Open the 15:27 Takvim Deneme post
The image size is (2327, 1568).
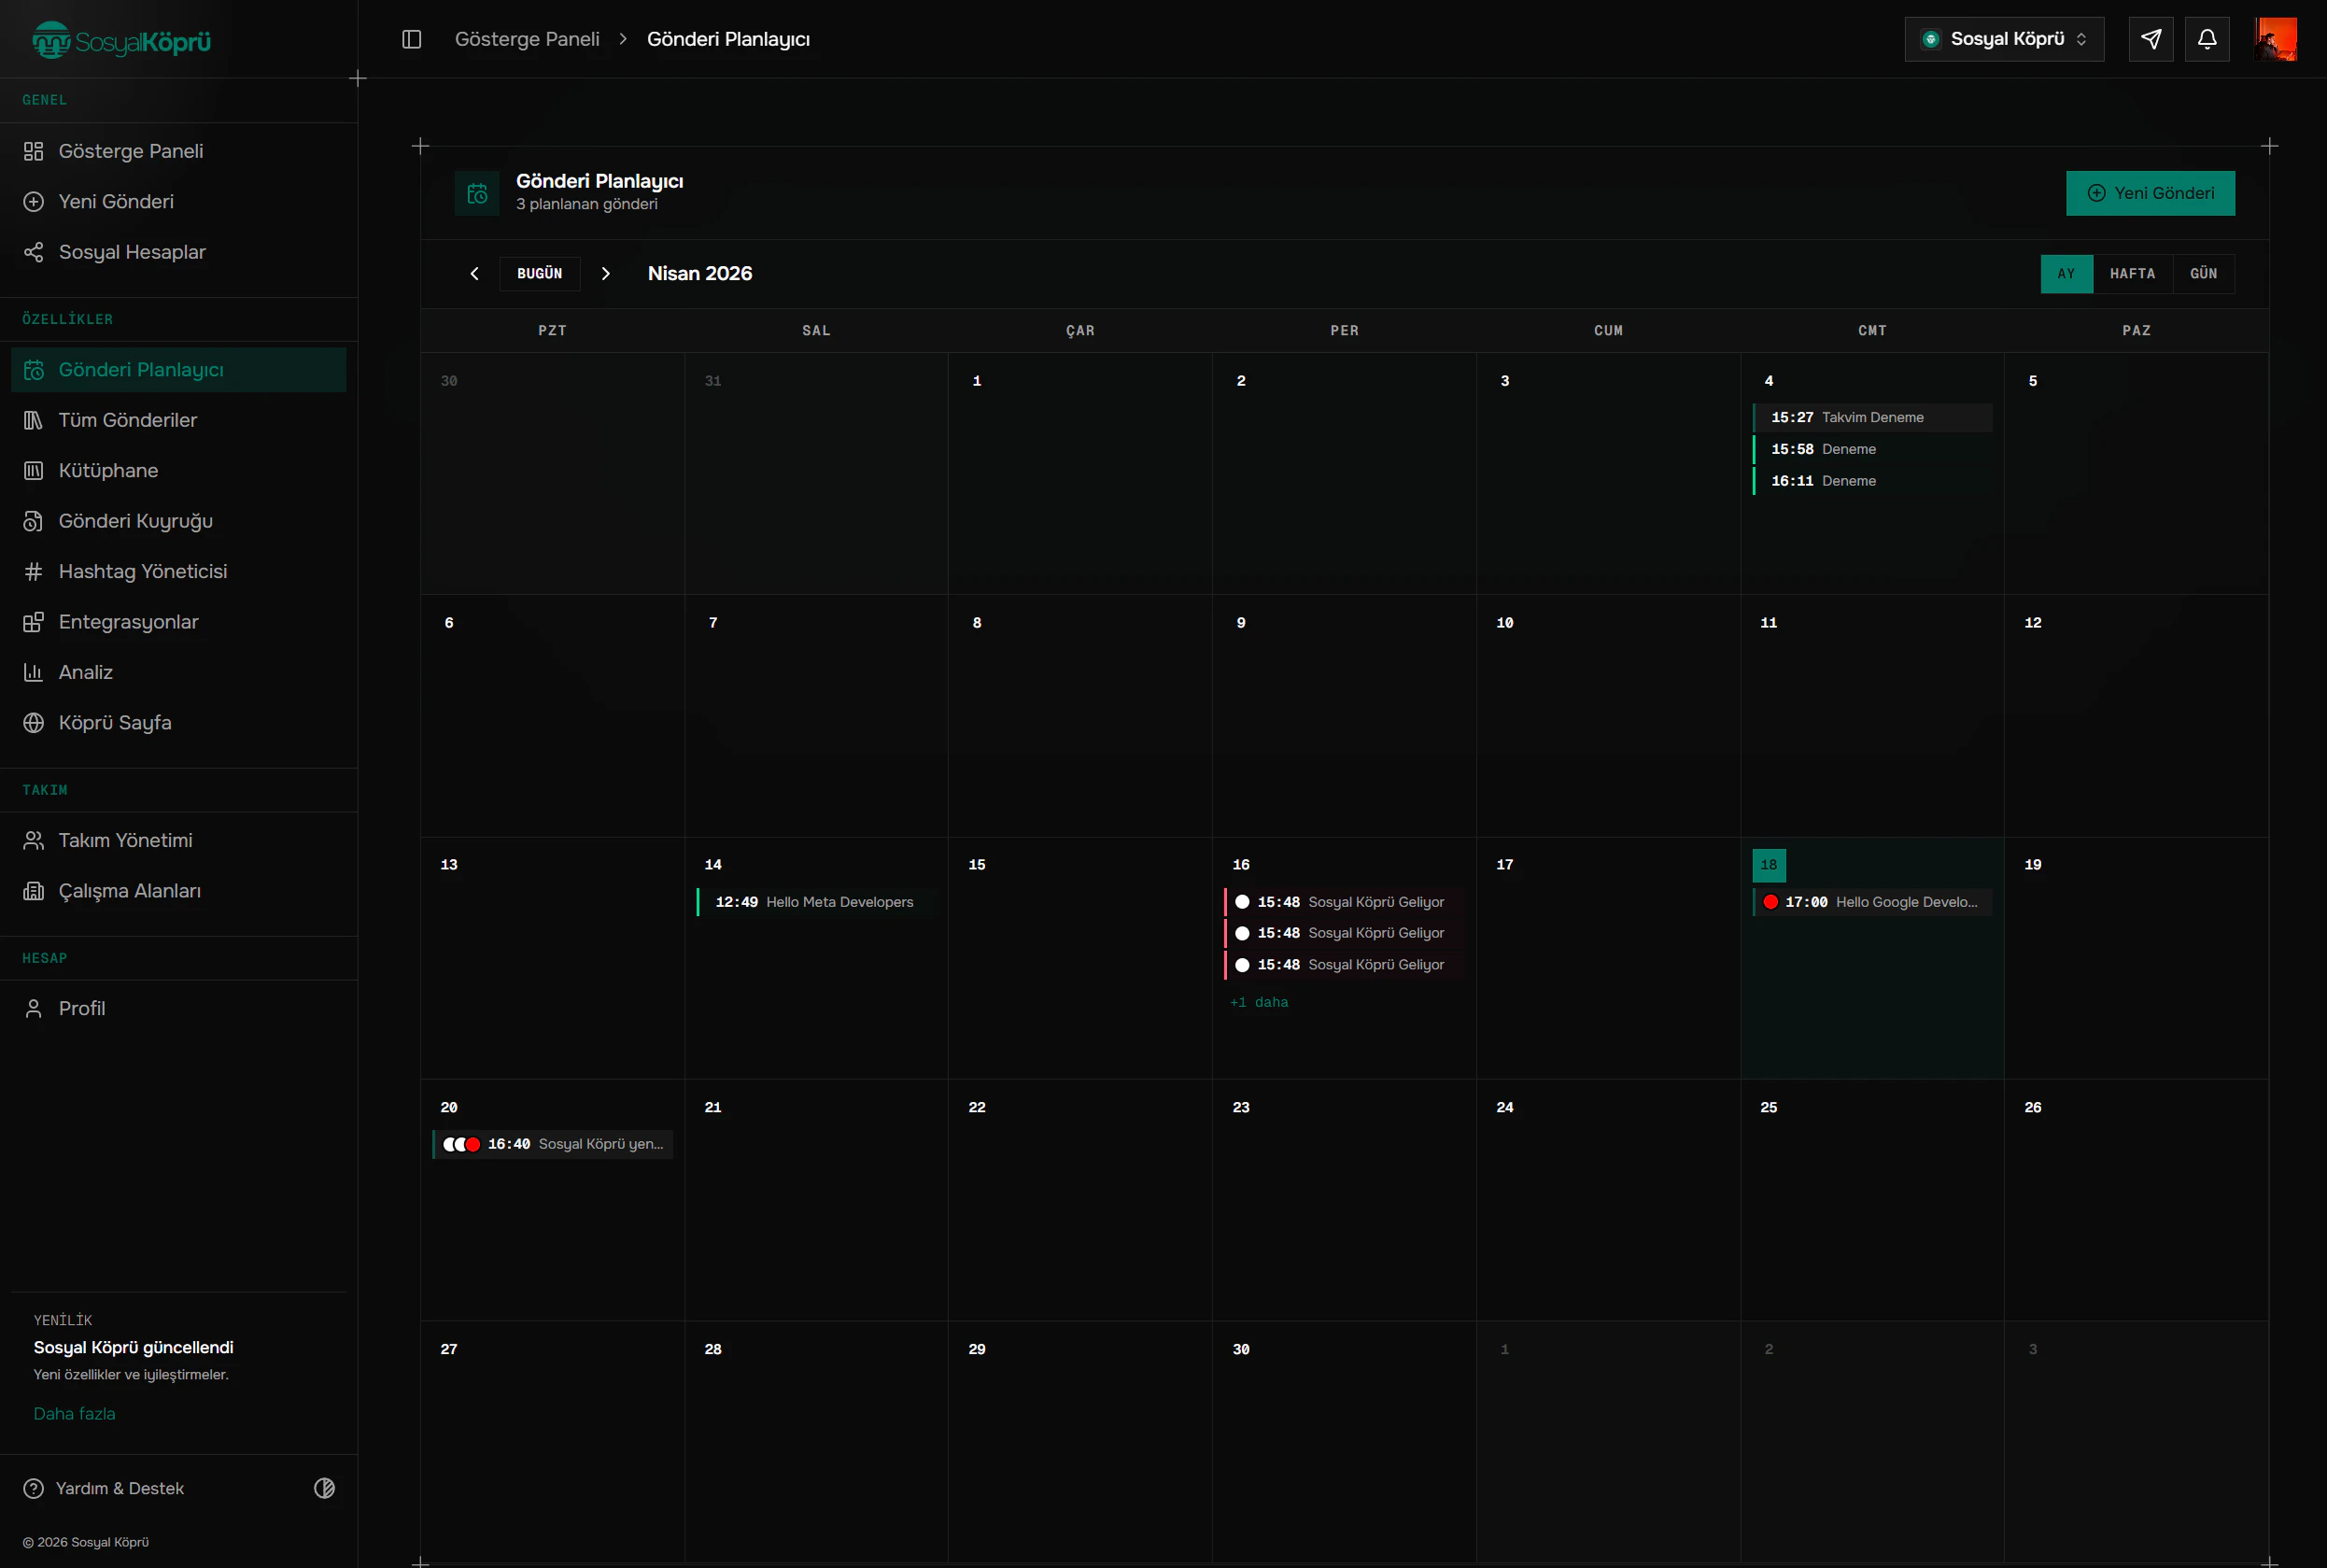coord(1873,417)
